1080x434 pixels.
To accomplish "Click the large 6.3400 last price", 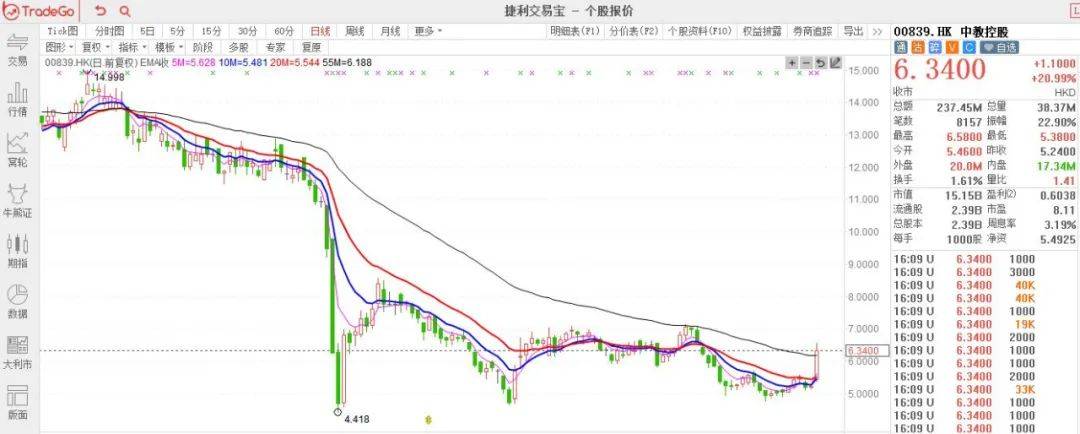I will click(x=940, y=70).
